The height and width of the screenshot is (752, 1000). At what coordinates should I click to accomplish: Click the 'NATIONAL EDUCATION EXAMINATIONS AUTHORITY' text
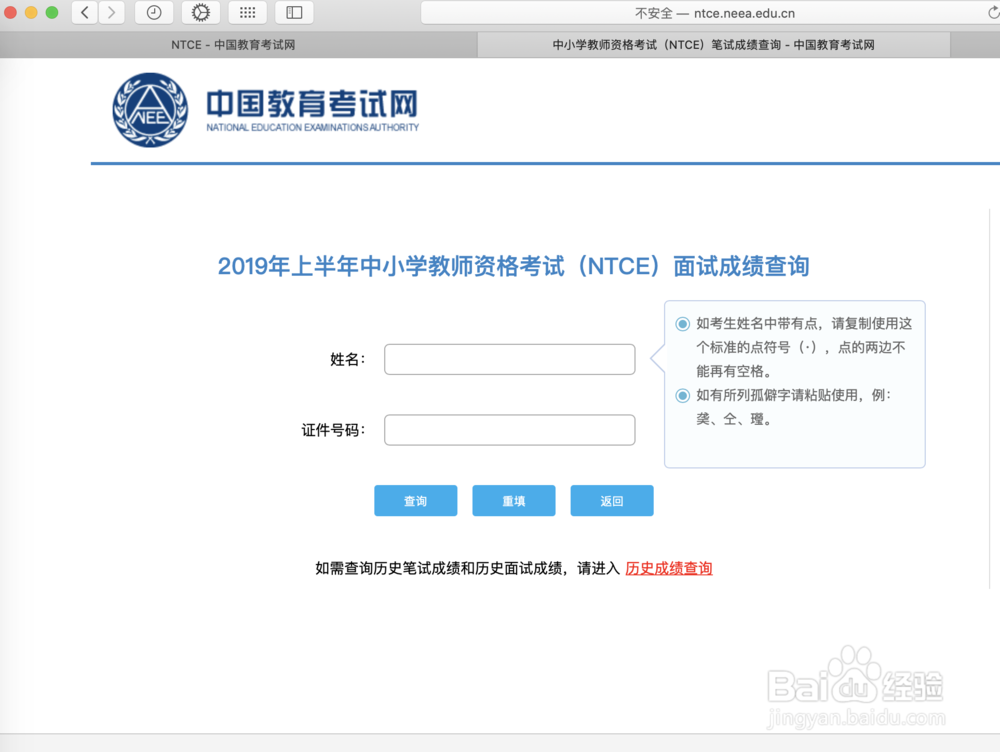coord(312,128)
